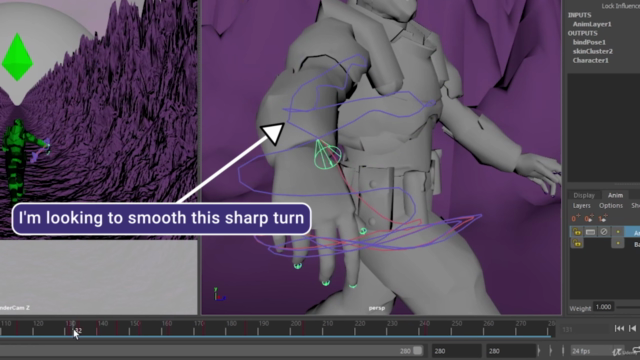Select the green diamond control in camera view
The width and height of the screenshot is (640, 360).
click(17, 57)
